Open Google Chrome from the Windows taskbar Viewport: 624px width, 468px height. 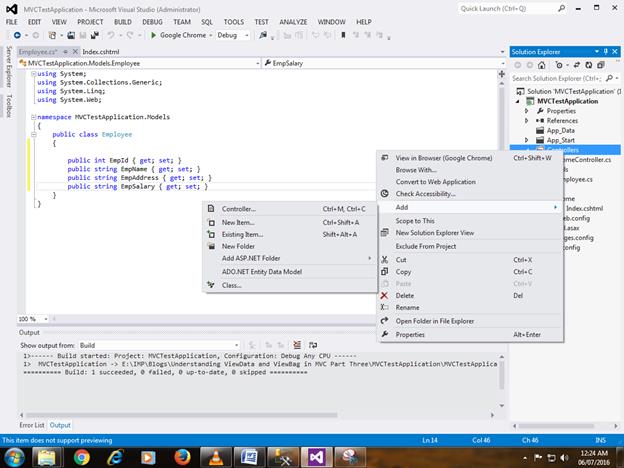click(82, 455)
